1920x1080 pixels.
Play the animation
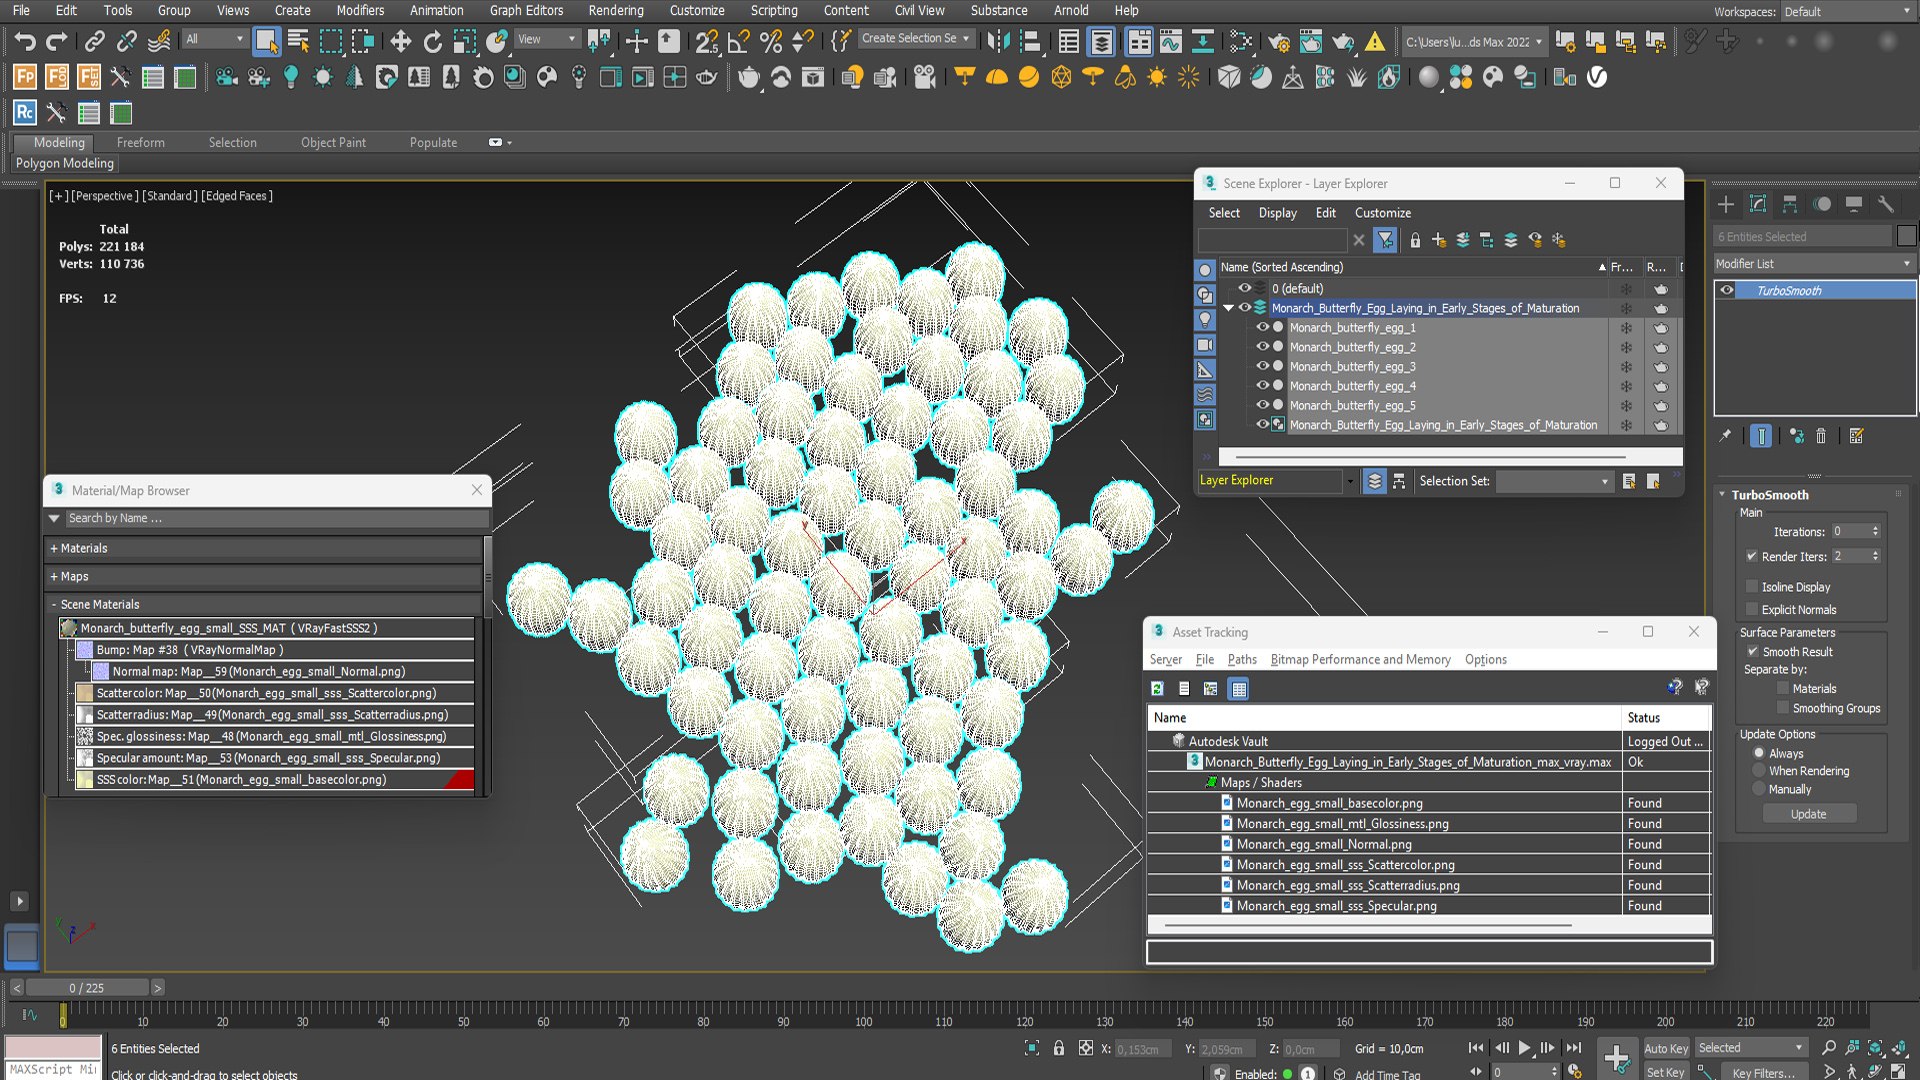pyautogui.click(x=1524, y=1048)
